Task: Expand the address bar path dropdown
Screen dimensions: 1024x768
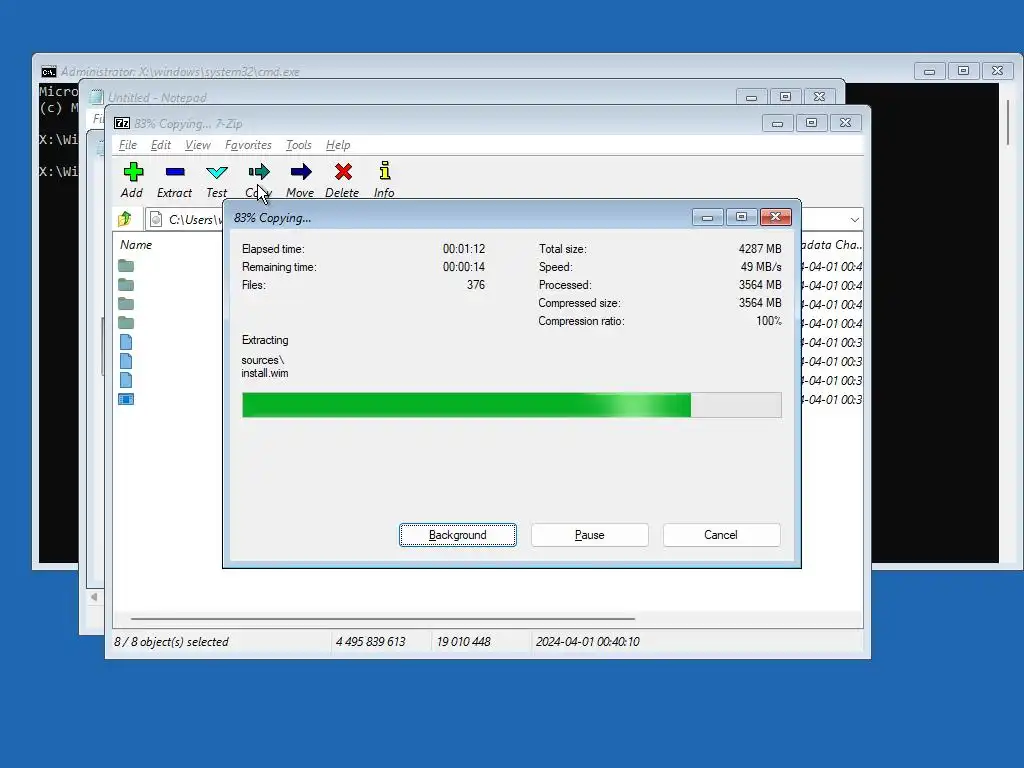Action: pos(854,219)
